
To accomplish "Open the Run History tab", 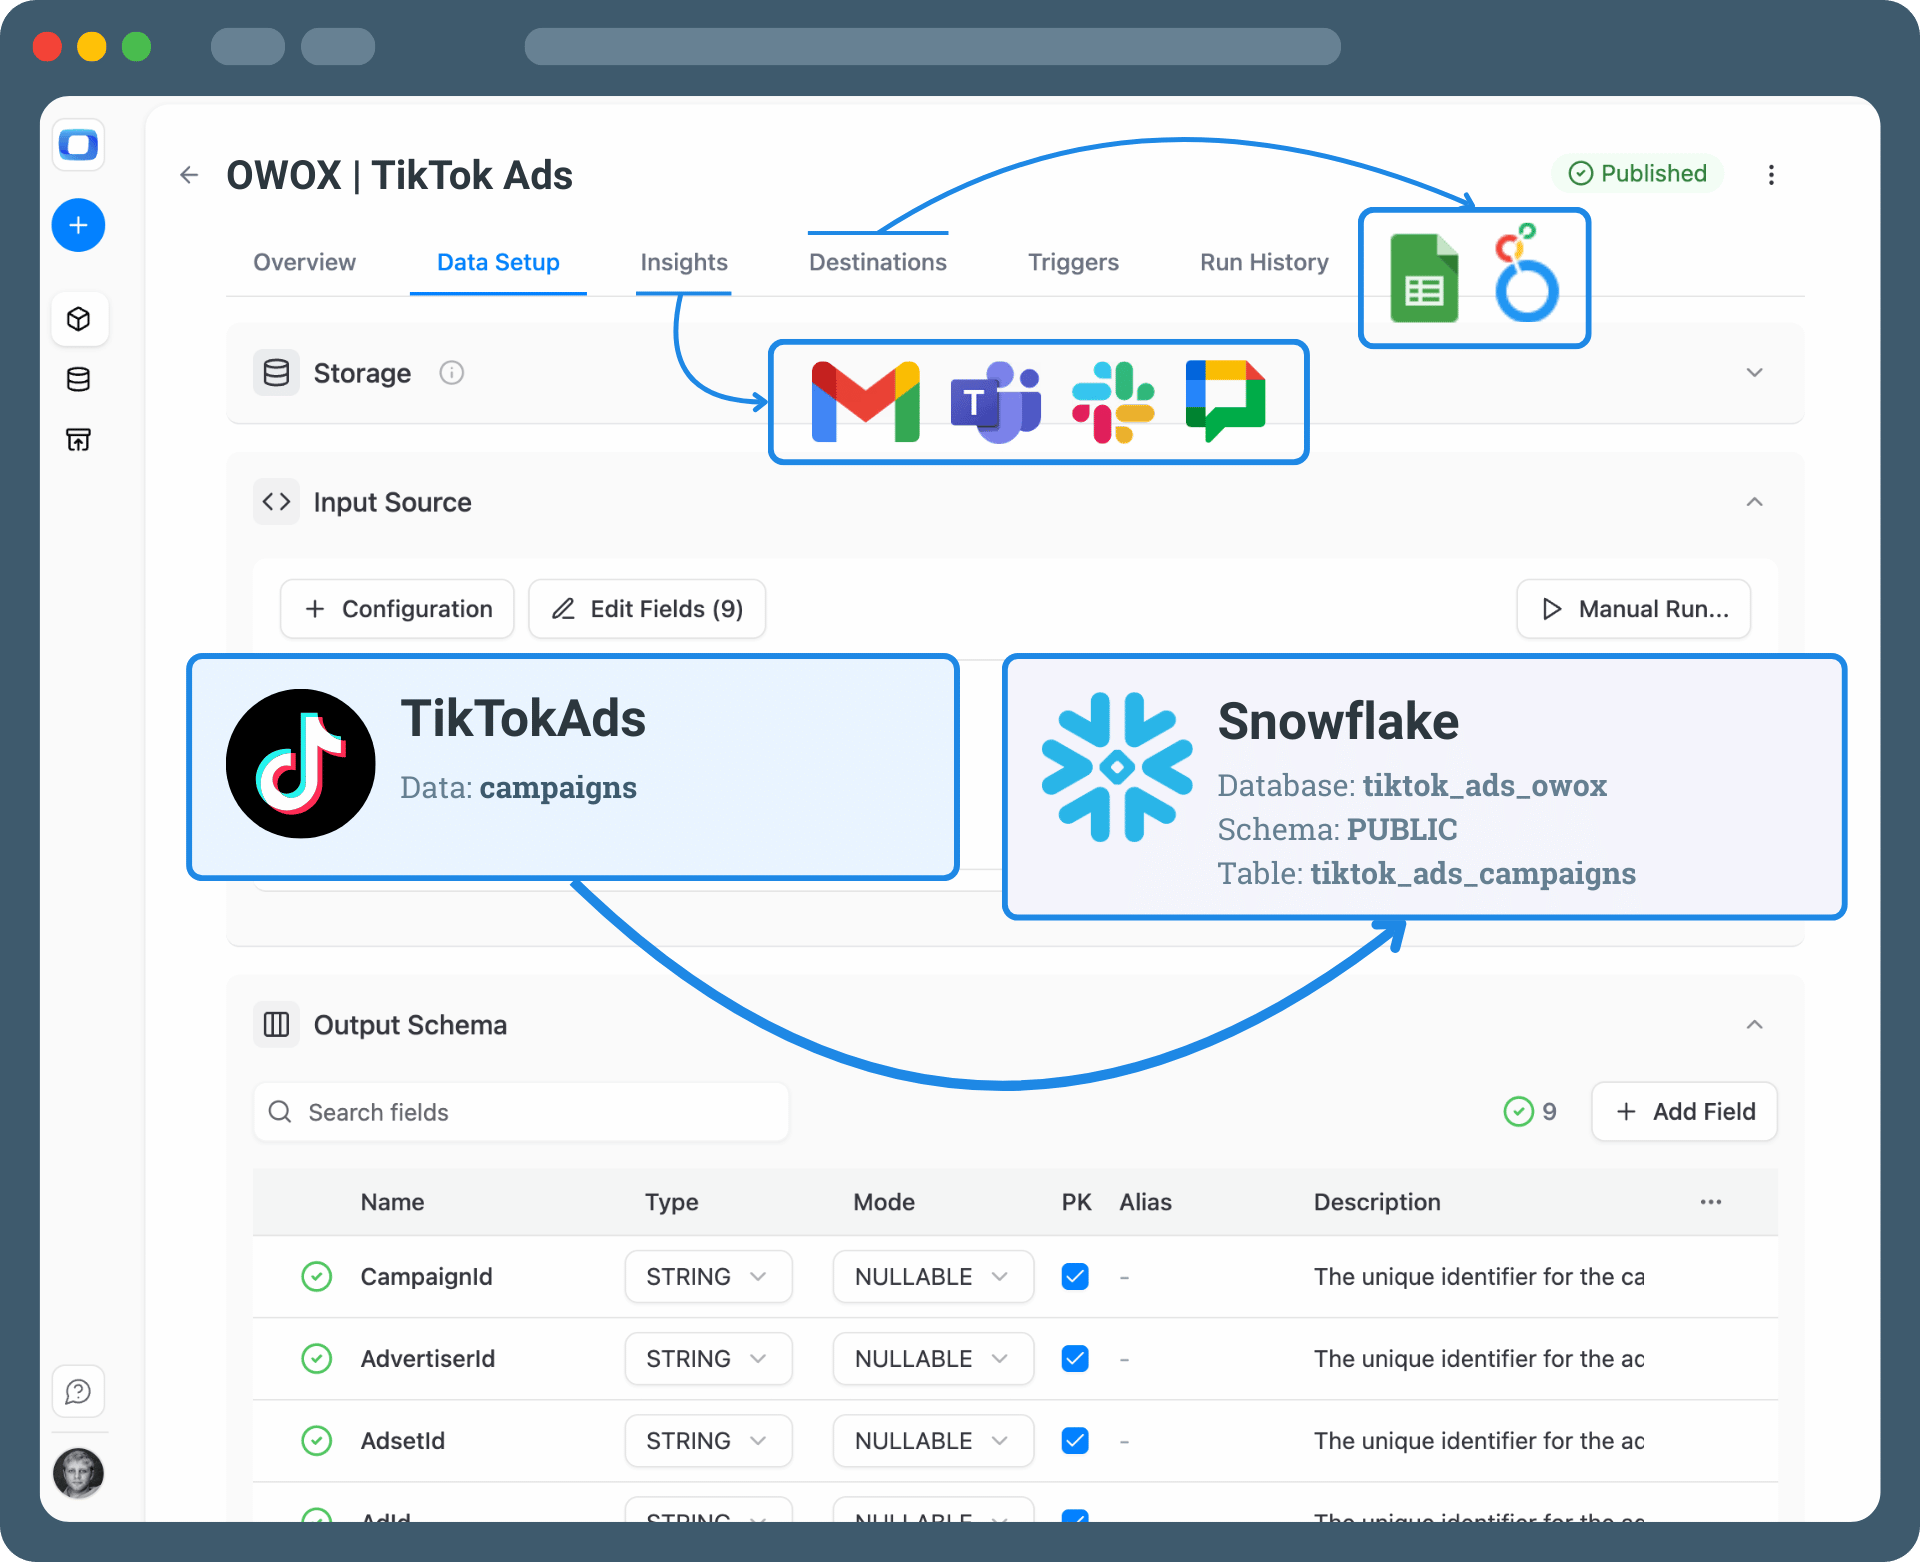I will [x=1264, y=262].
